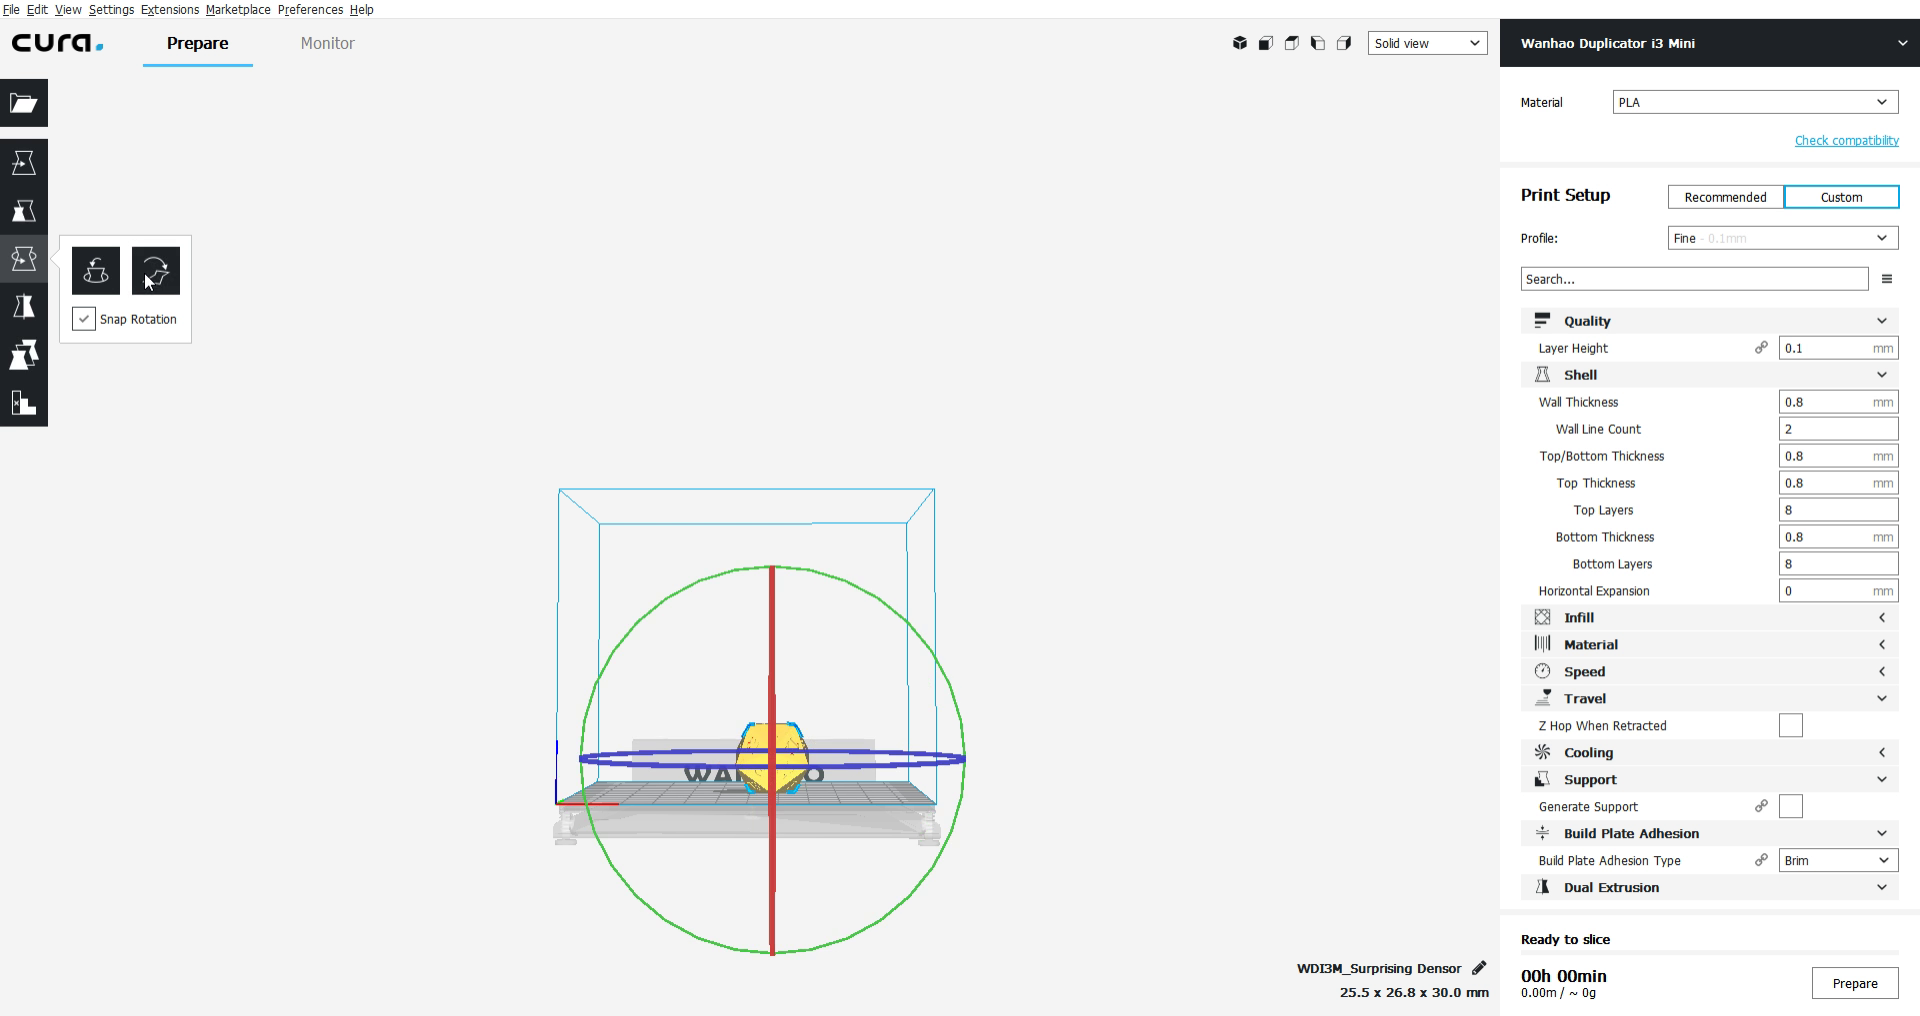
Task: Click the settings Search field
Action: (1694, 279)
